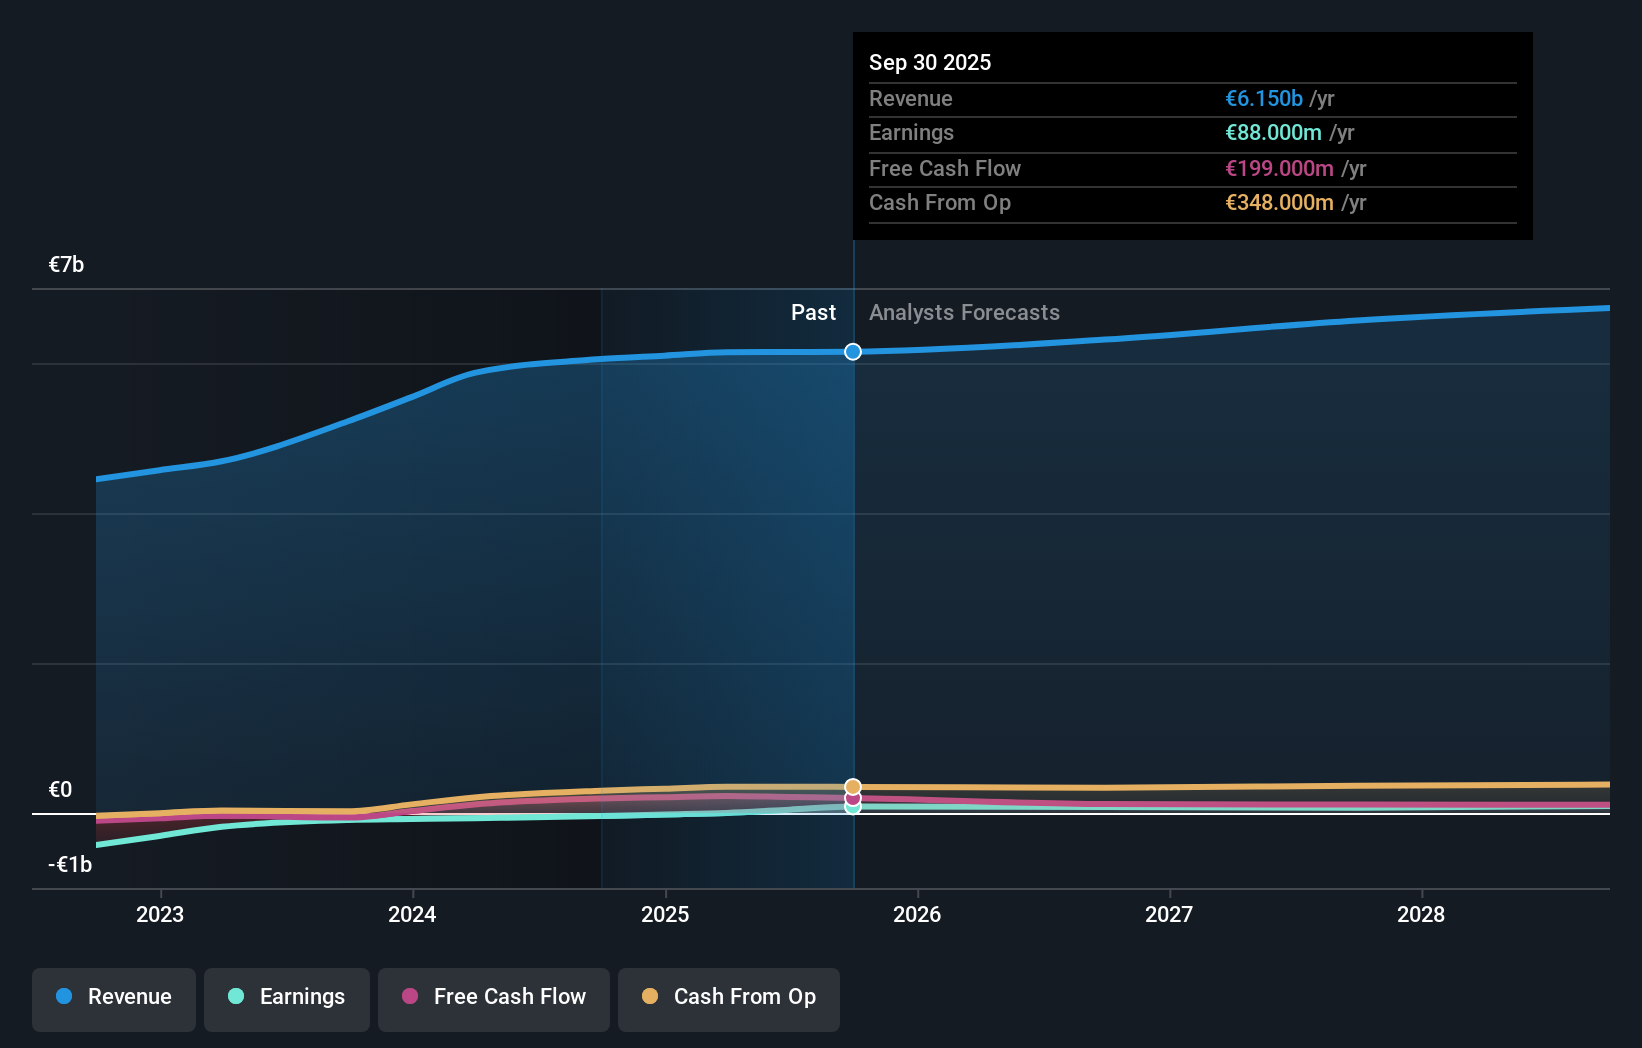Click the Earnings value €88.000m in tooltip

click(1271, 132)
